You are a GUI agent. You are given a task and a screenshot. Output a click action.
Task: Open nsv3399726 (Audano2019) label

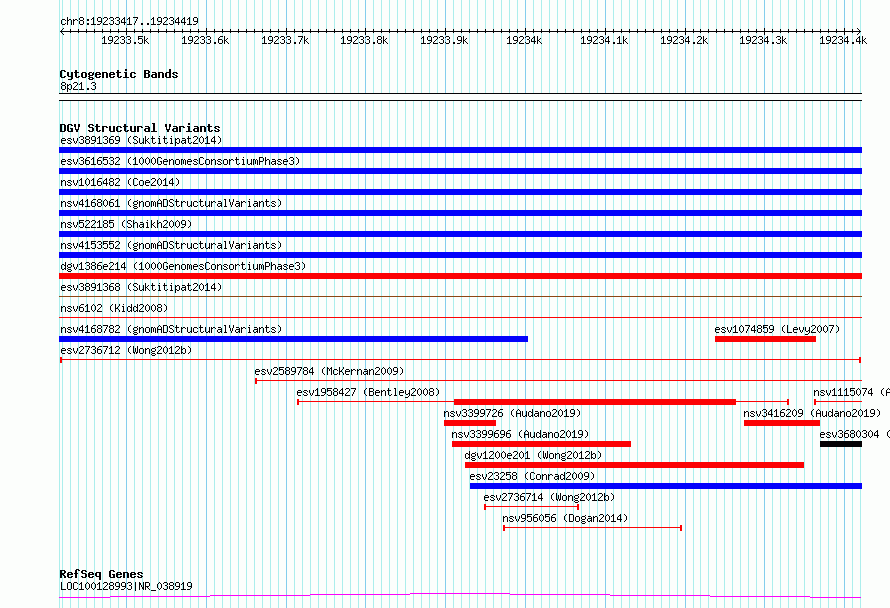[512, 413]
